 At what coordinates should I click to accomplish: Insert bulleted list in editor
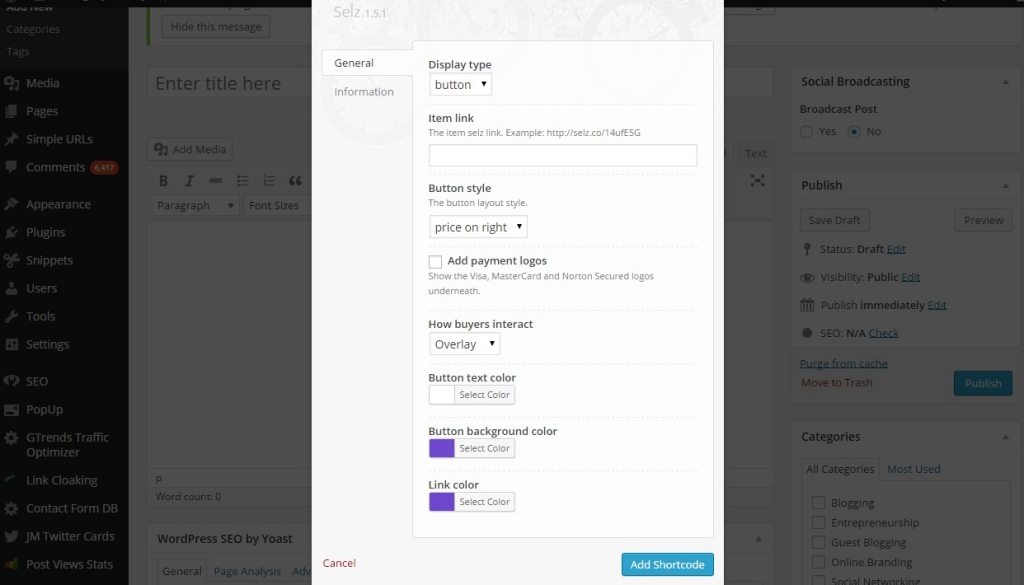click(x=242, y=181)
